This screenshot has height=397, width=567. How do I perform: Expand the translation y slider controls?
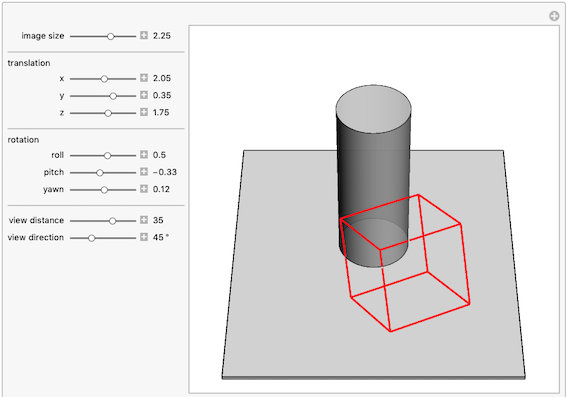pyautogui.click(x=144, y=95)
